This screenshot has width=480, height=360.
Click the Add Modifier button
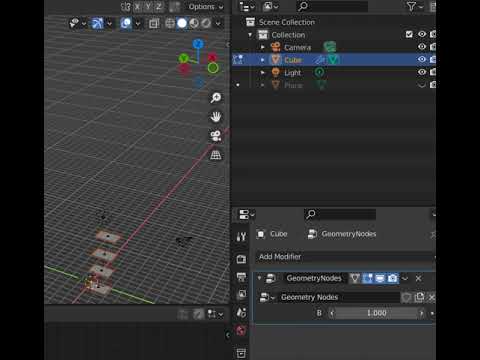tap(346, 257)
